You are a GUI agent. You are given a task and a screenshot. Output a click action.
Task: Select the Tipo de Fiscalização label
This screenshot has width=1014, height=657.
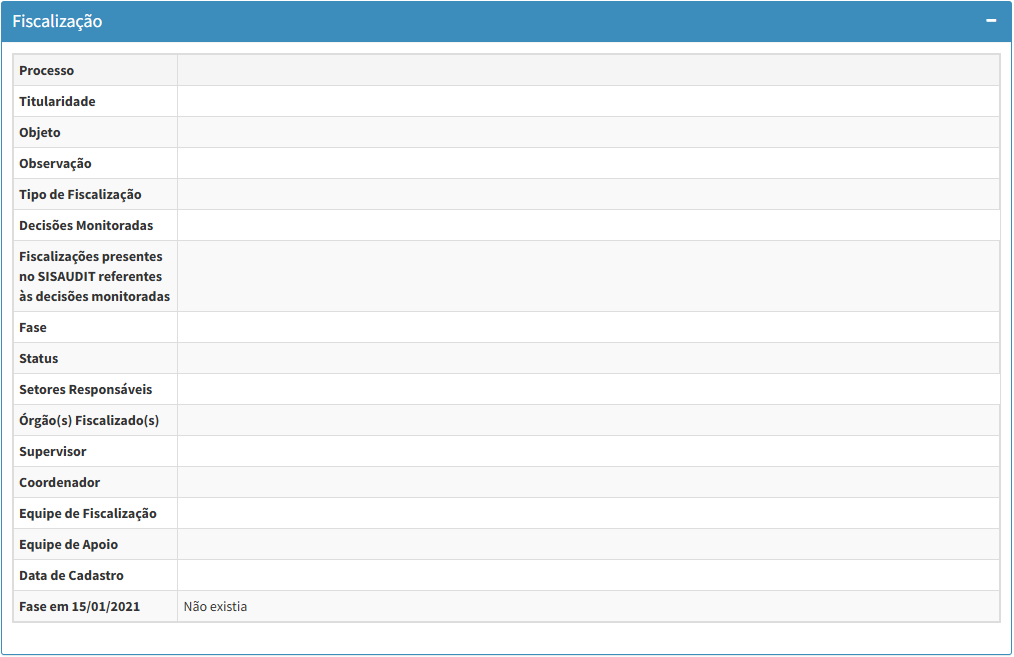click(x=80, y=195)
